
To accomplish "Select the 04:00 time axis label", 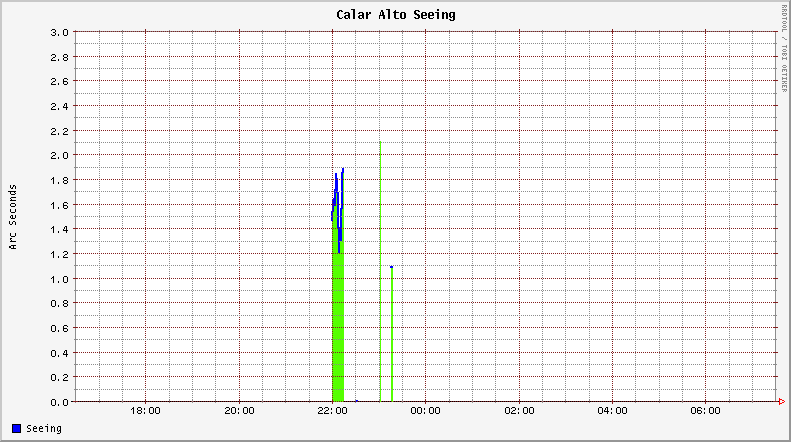I will click(612, 411).
